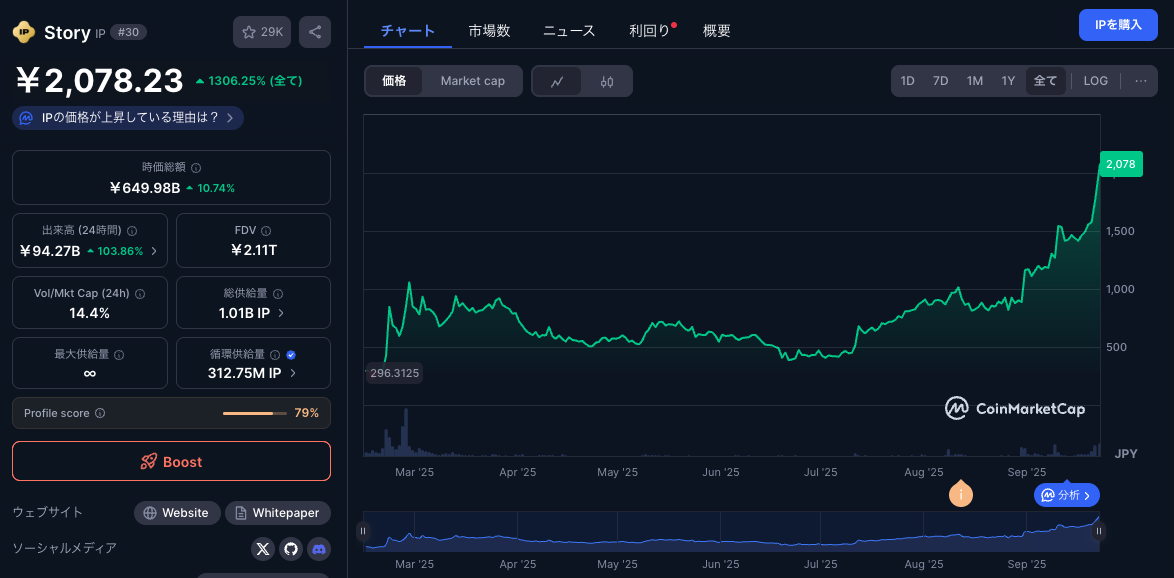
Task: Click the verified badge by 循環供給量
Action: [x=291, y=355]
